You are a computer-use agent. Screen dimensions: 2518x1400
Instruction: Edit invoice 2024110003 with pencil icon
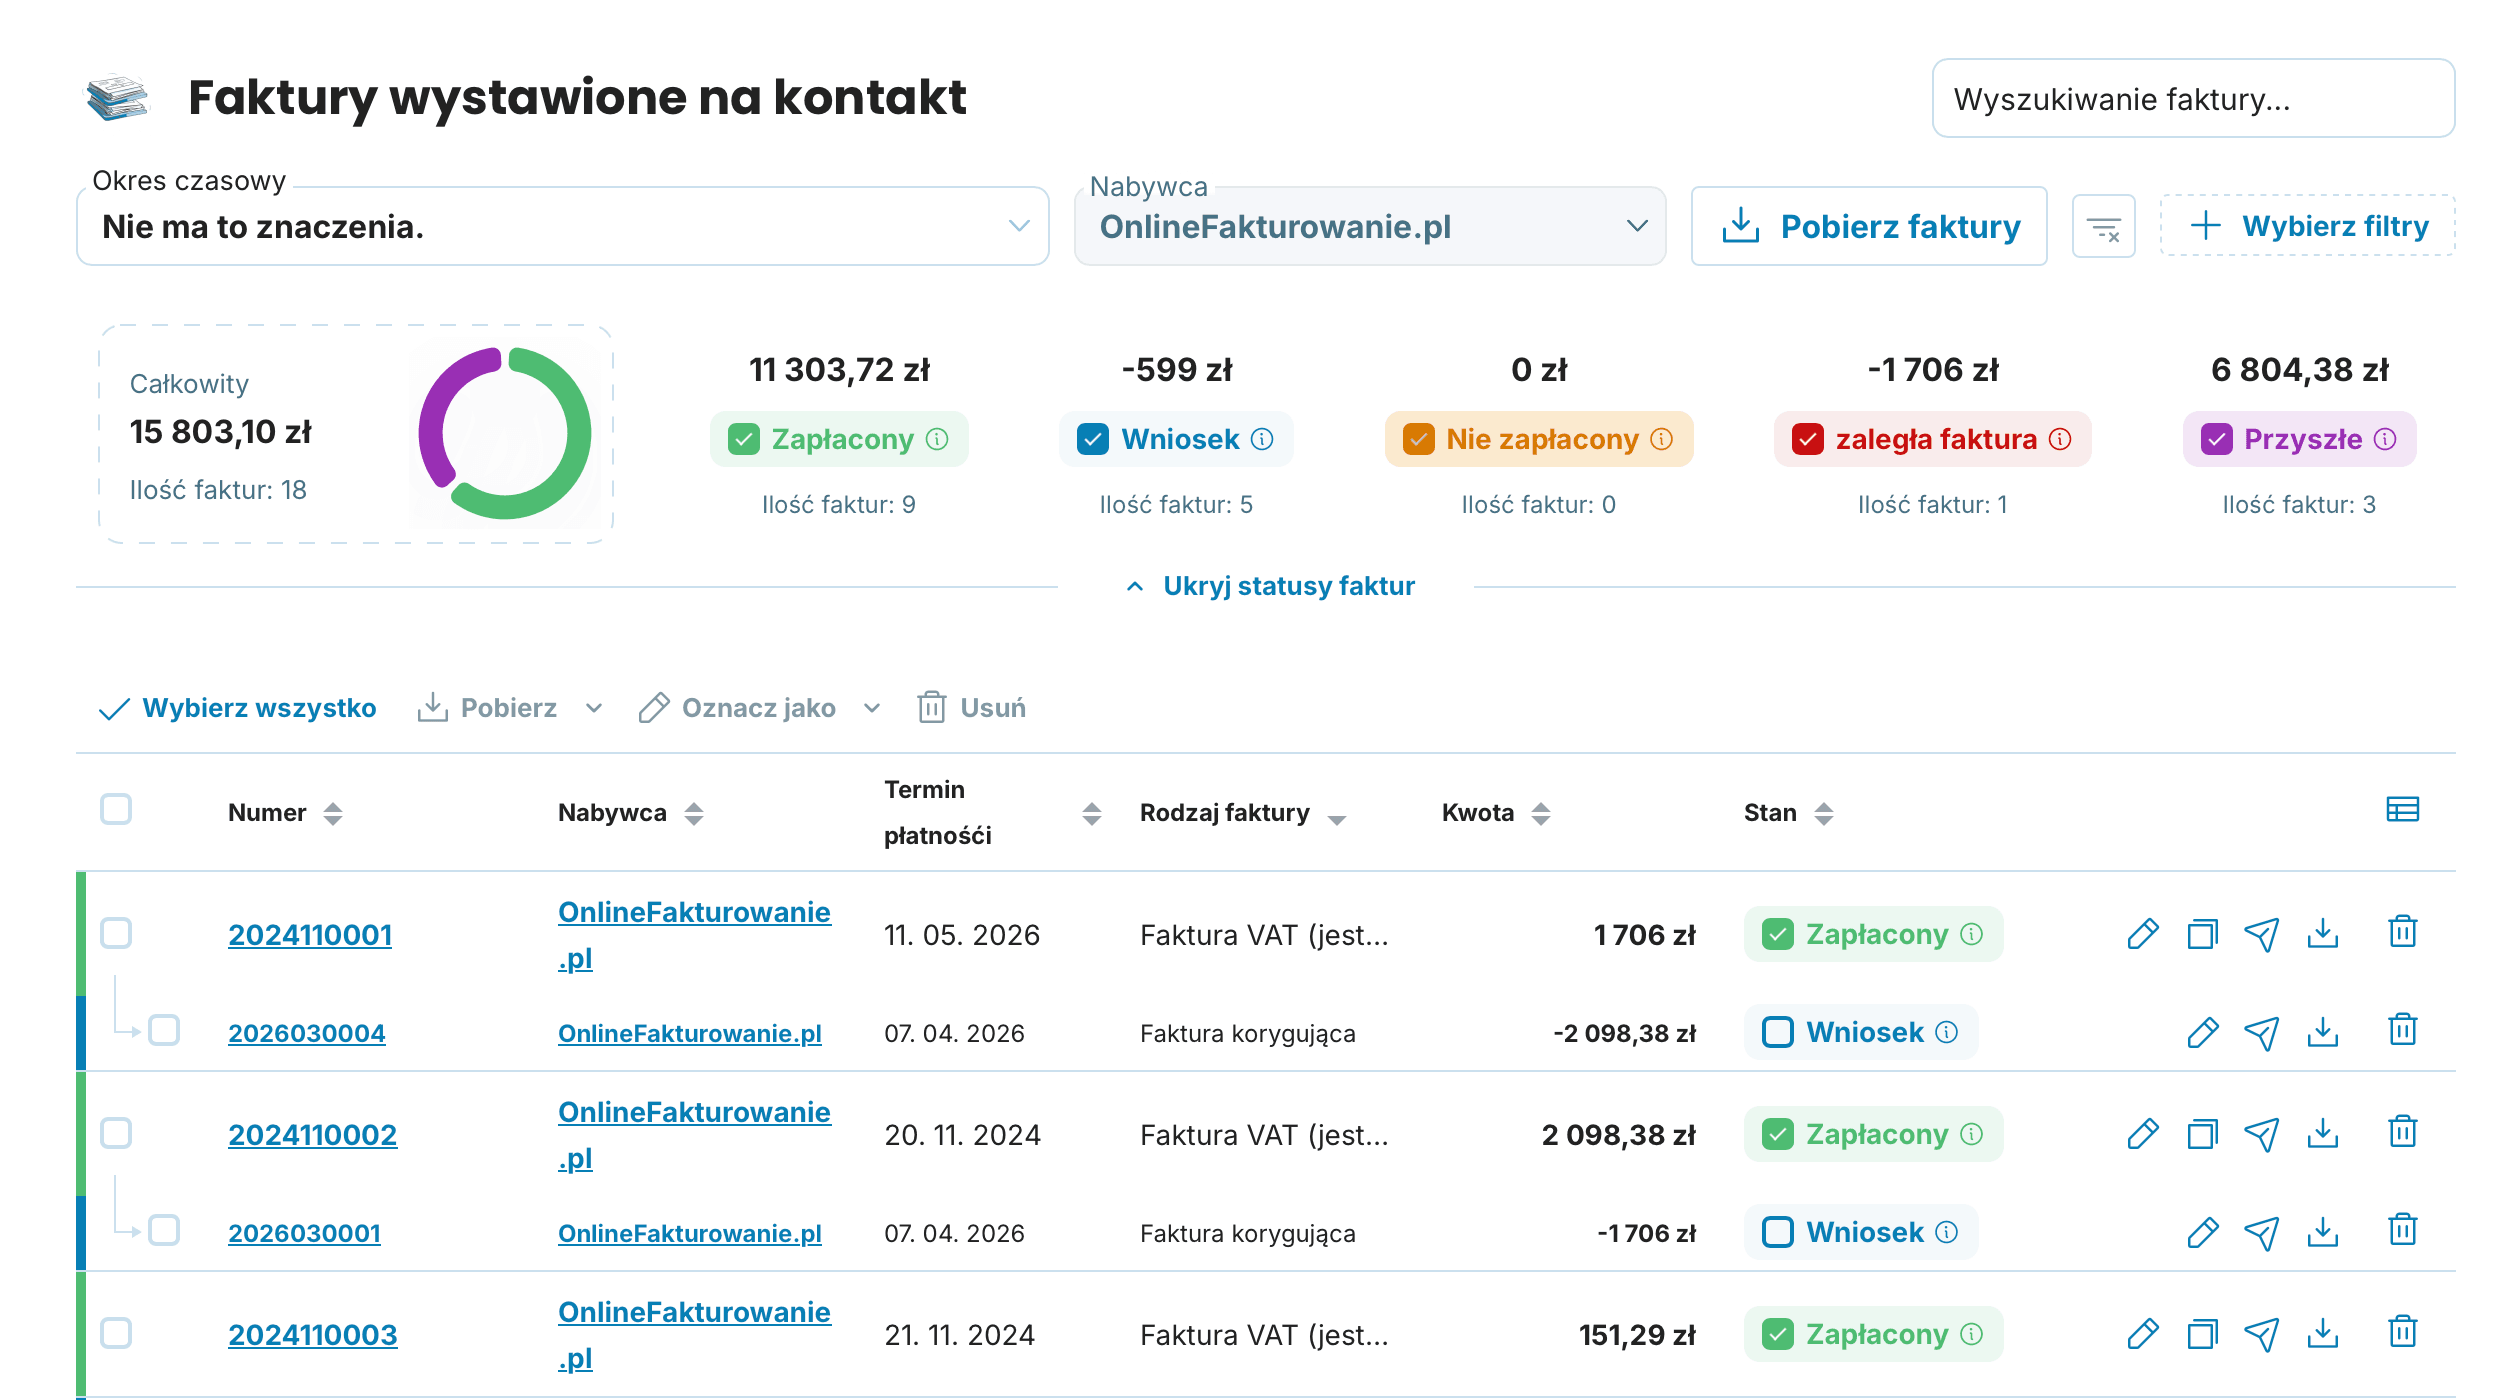pos(2142,1334)
